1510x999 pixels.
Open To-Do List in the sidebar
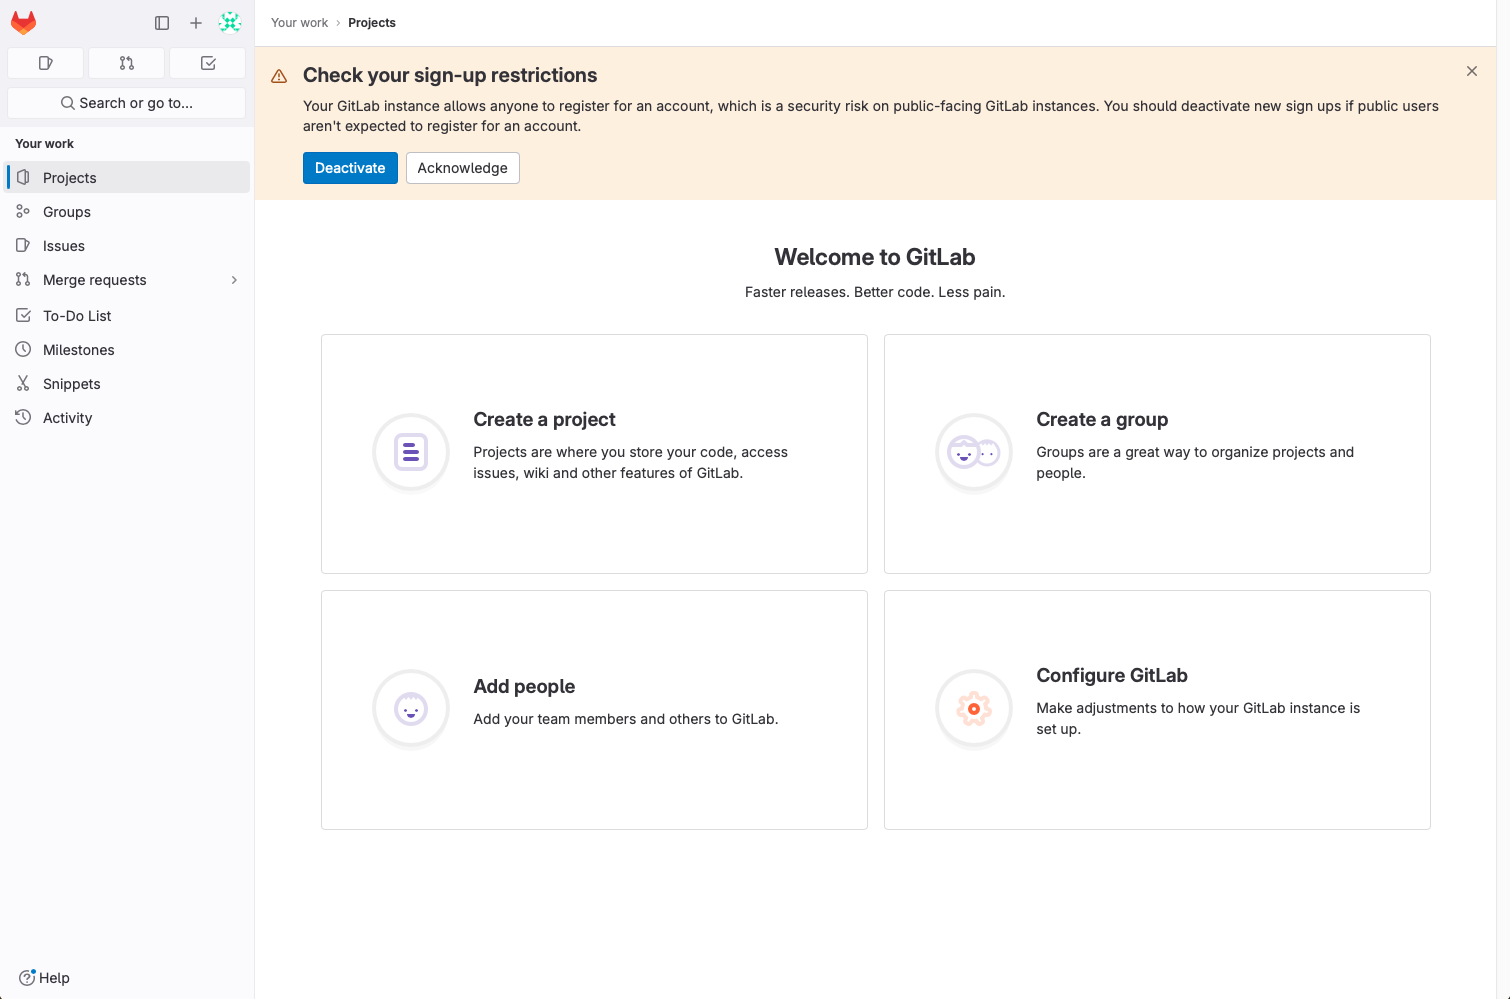pyautogui.click(x=127, y=315)
